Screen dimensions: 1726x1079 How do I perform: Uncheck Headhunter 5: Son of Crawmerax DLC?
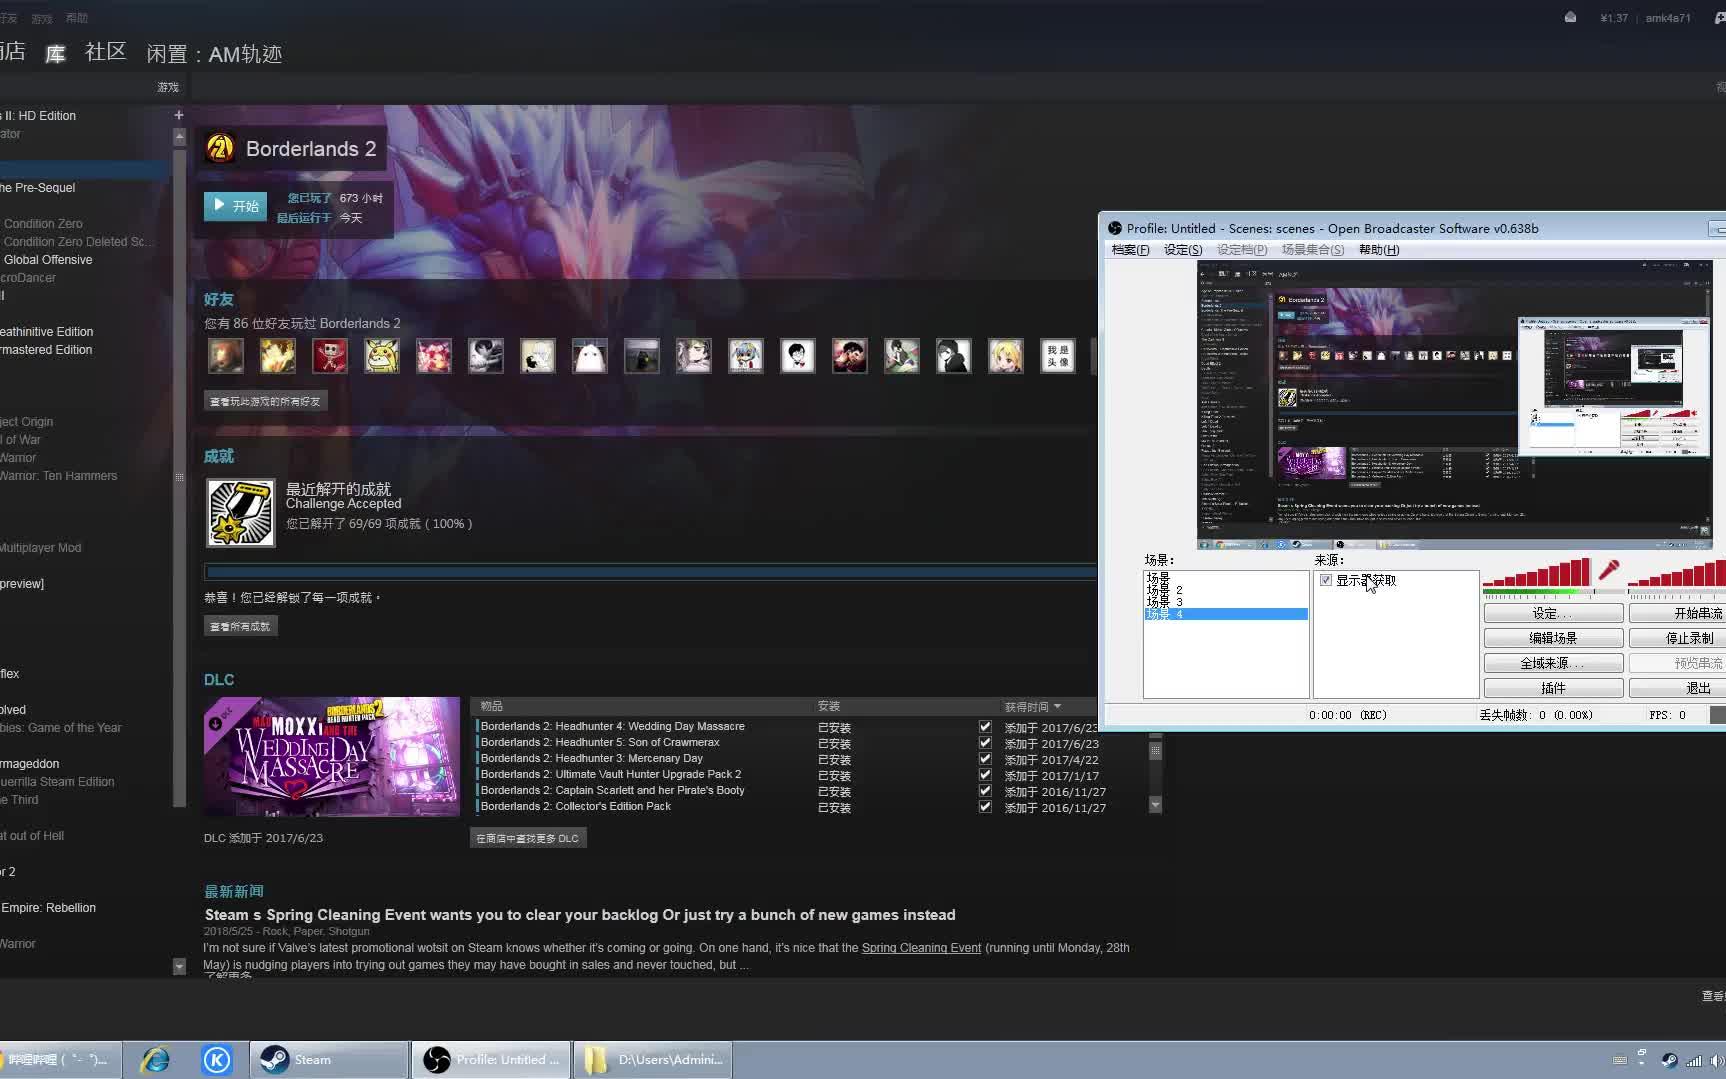985,743
